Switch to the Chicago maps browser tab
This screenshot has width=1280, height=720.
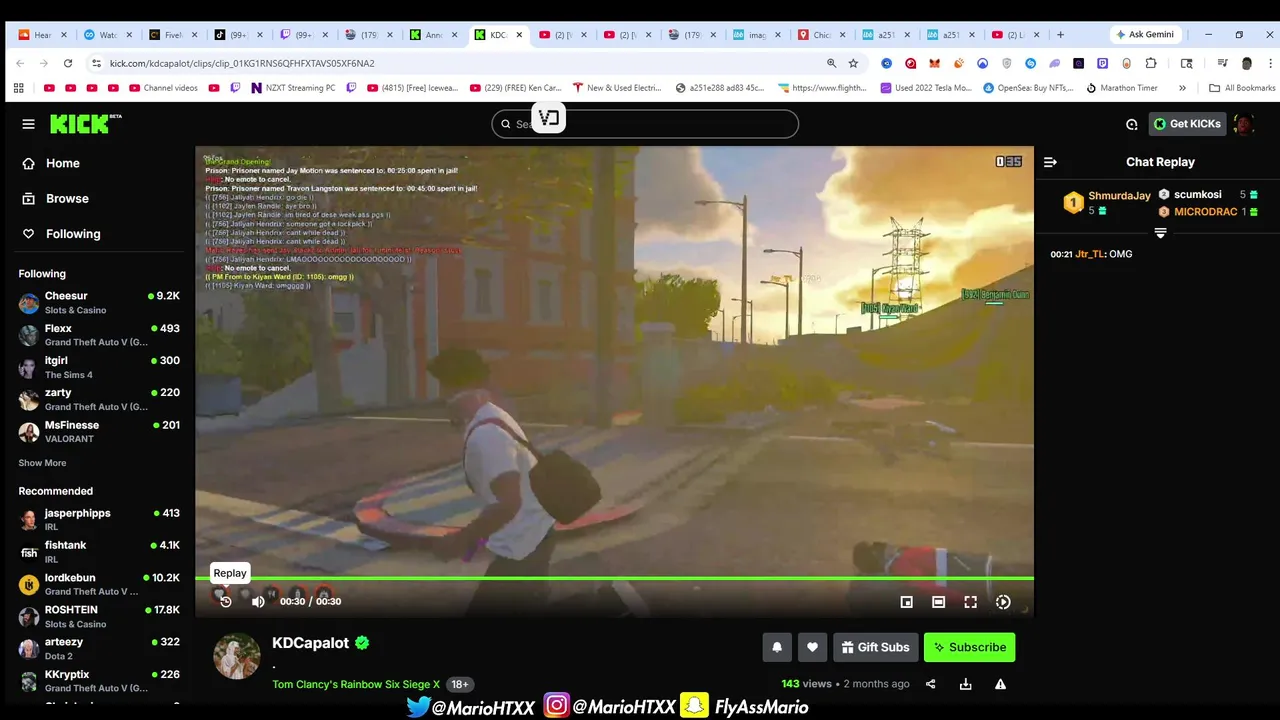[820, 34]
